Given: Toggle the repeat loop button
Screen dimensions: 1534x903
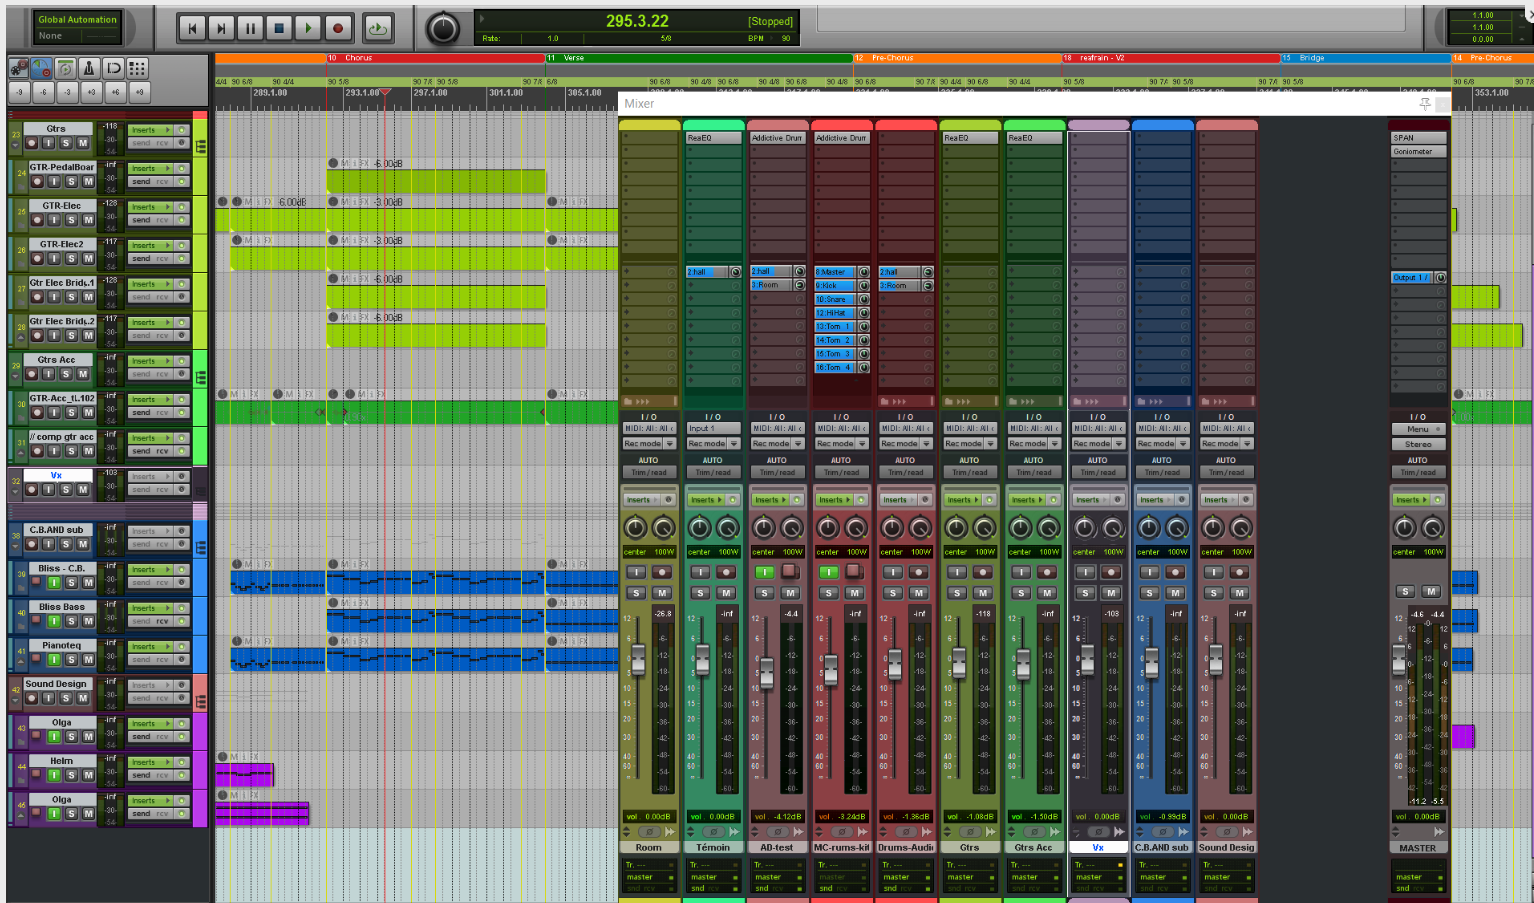Looking at the screenshot, I should (377, 29).
